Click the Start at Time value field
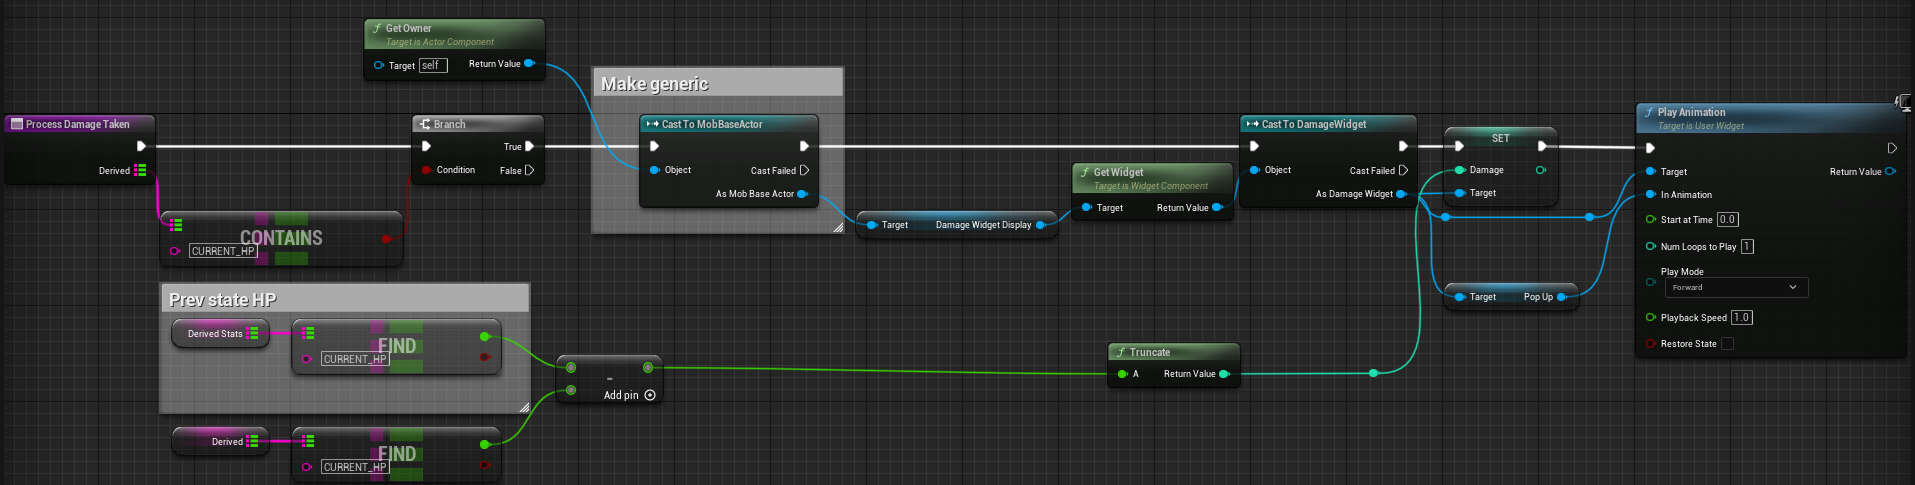The height and width of the screenshot is (485, 1915). (x=1727, y=220)
